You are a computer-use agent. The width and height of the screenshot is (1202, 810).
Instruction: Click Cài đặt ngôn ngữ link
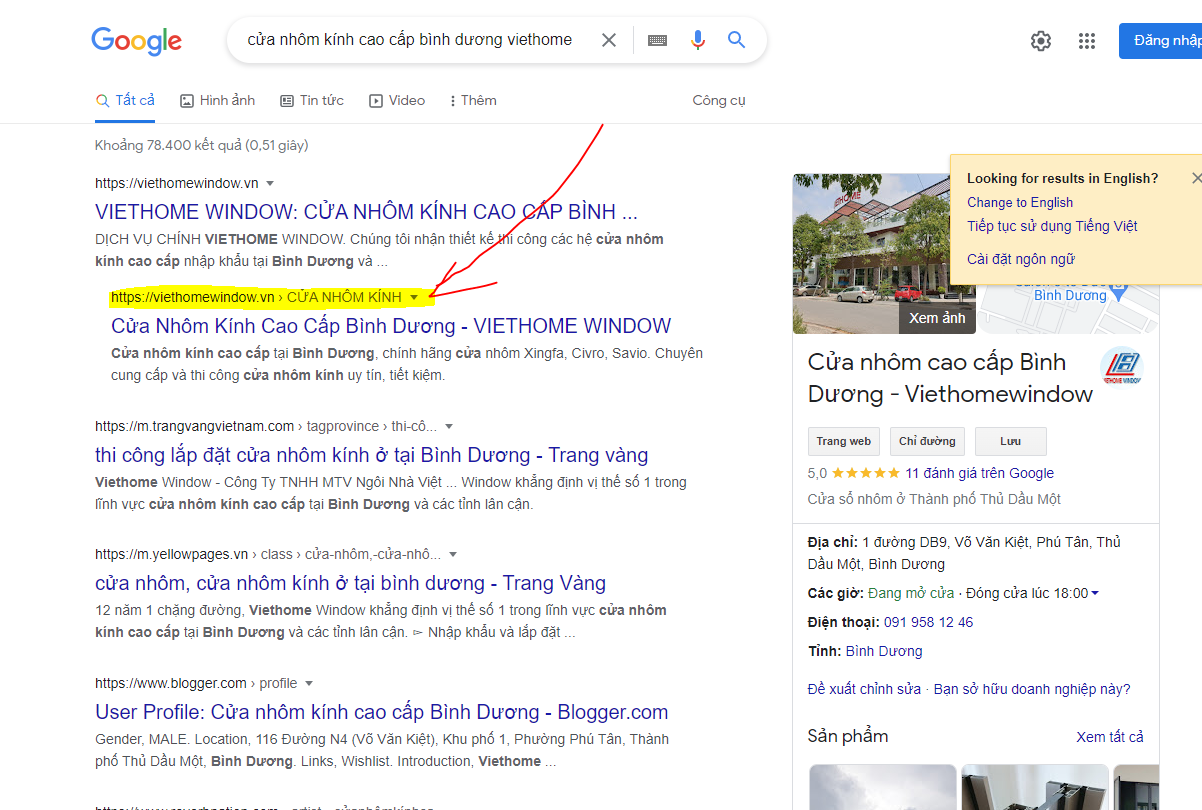click(x=1021, y=259)
